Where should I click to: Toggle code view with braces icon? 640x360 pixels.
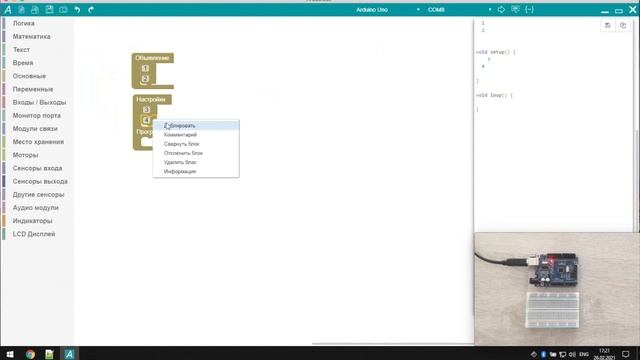pos(529,9)
